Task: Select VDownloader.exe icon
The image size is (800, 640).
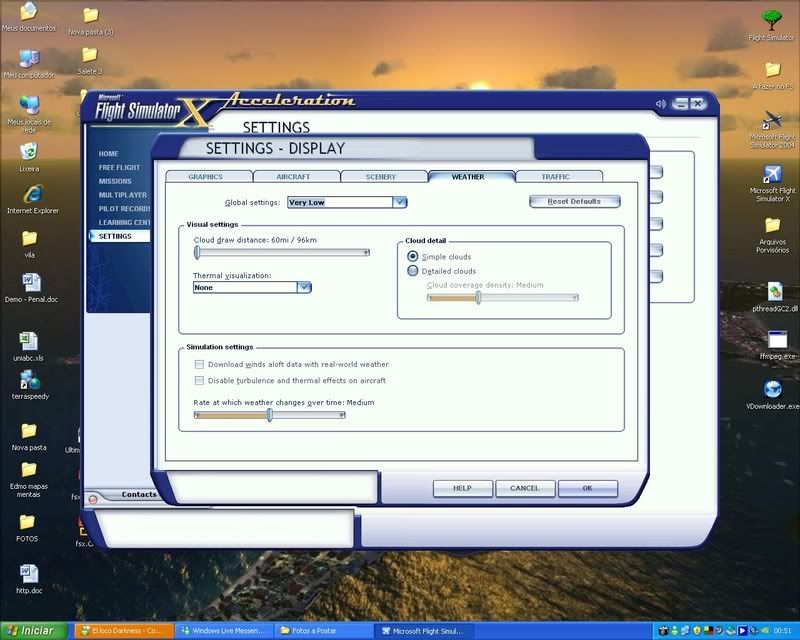Action: pos(772,390)
